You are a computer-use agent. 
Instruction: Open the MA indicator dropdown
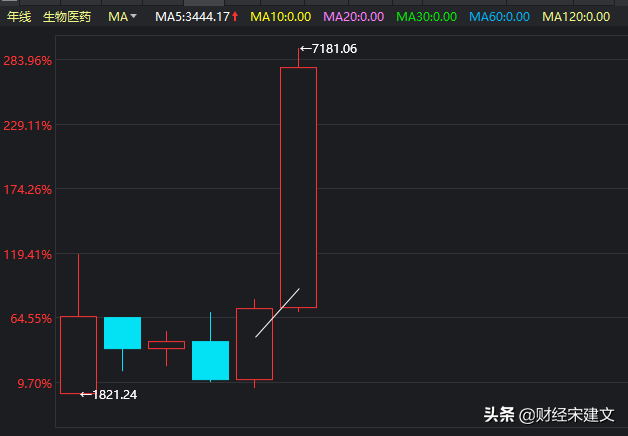click(x=122, y=17)
